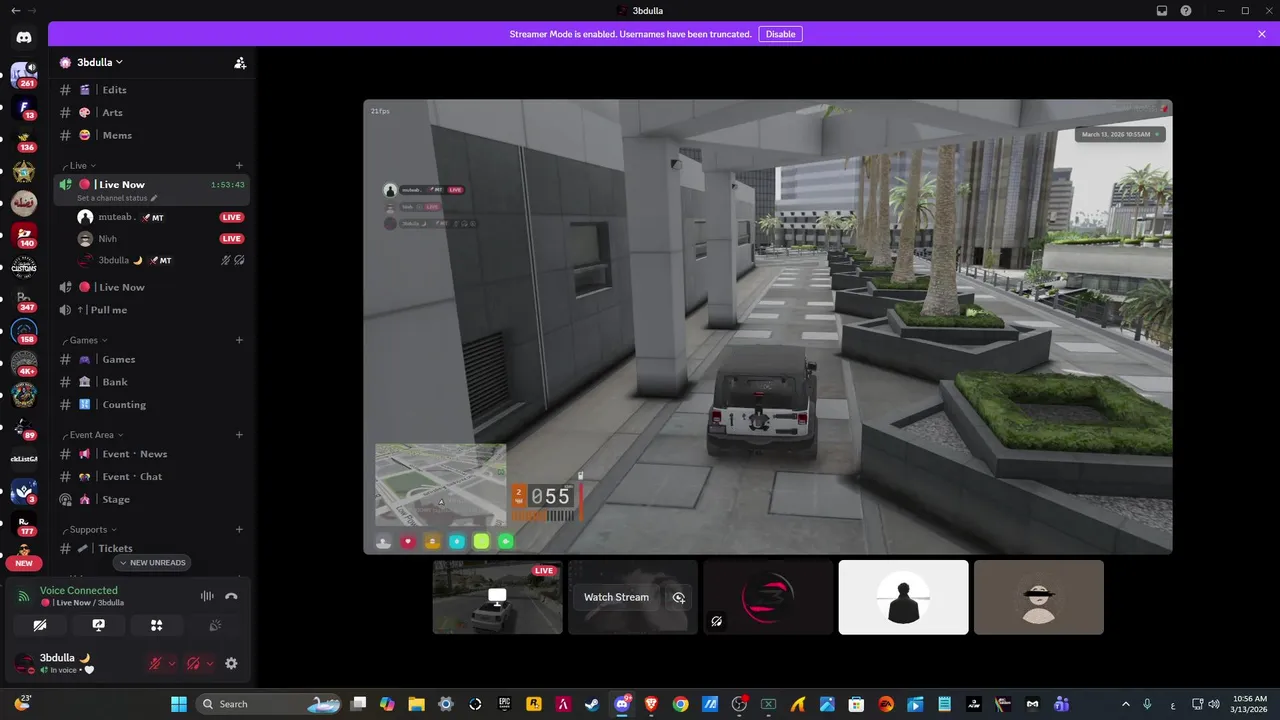
Task: Unmute the microphone in the user panel
Action: (x=155, y=663)
